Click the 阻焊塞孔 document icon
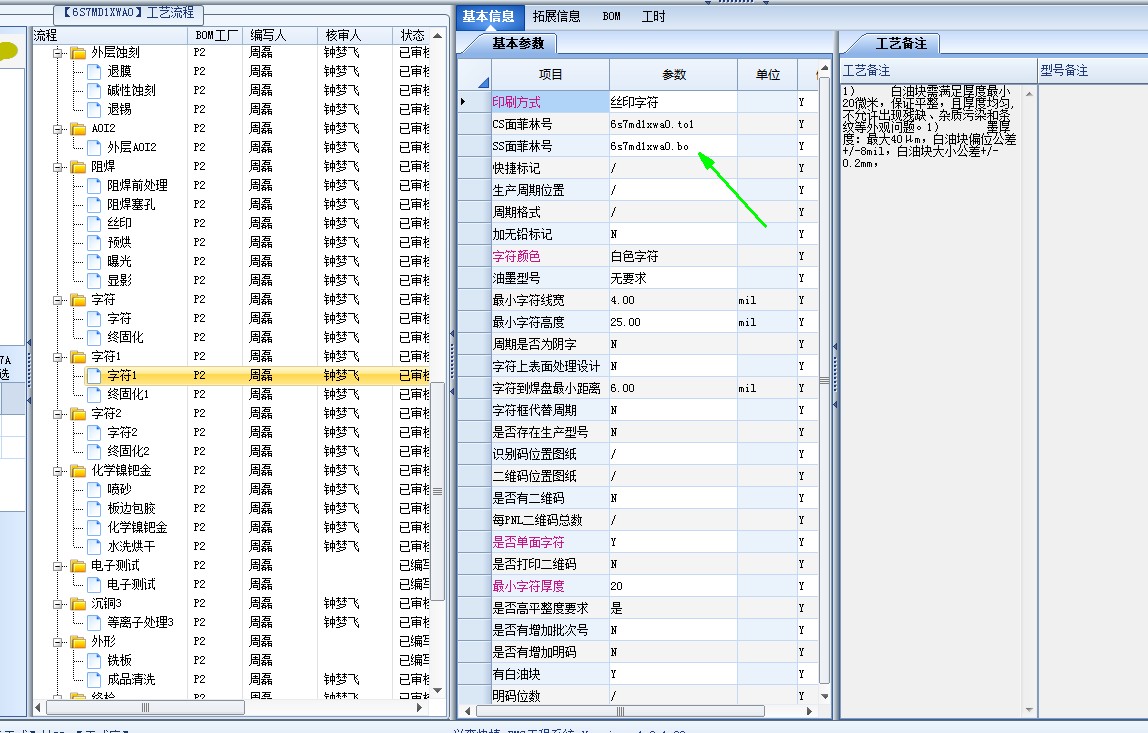 (94, 205)
